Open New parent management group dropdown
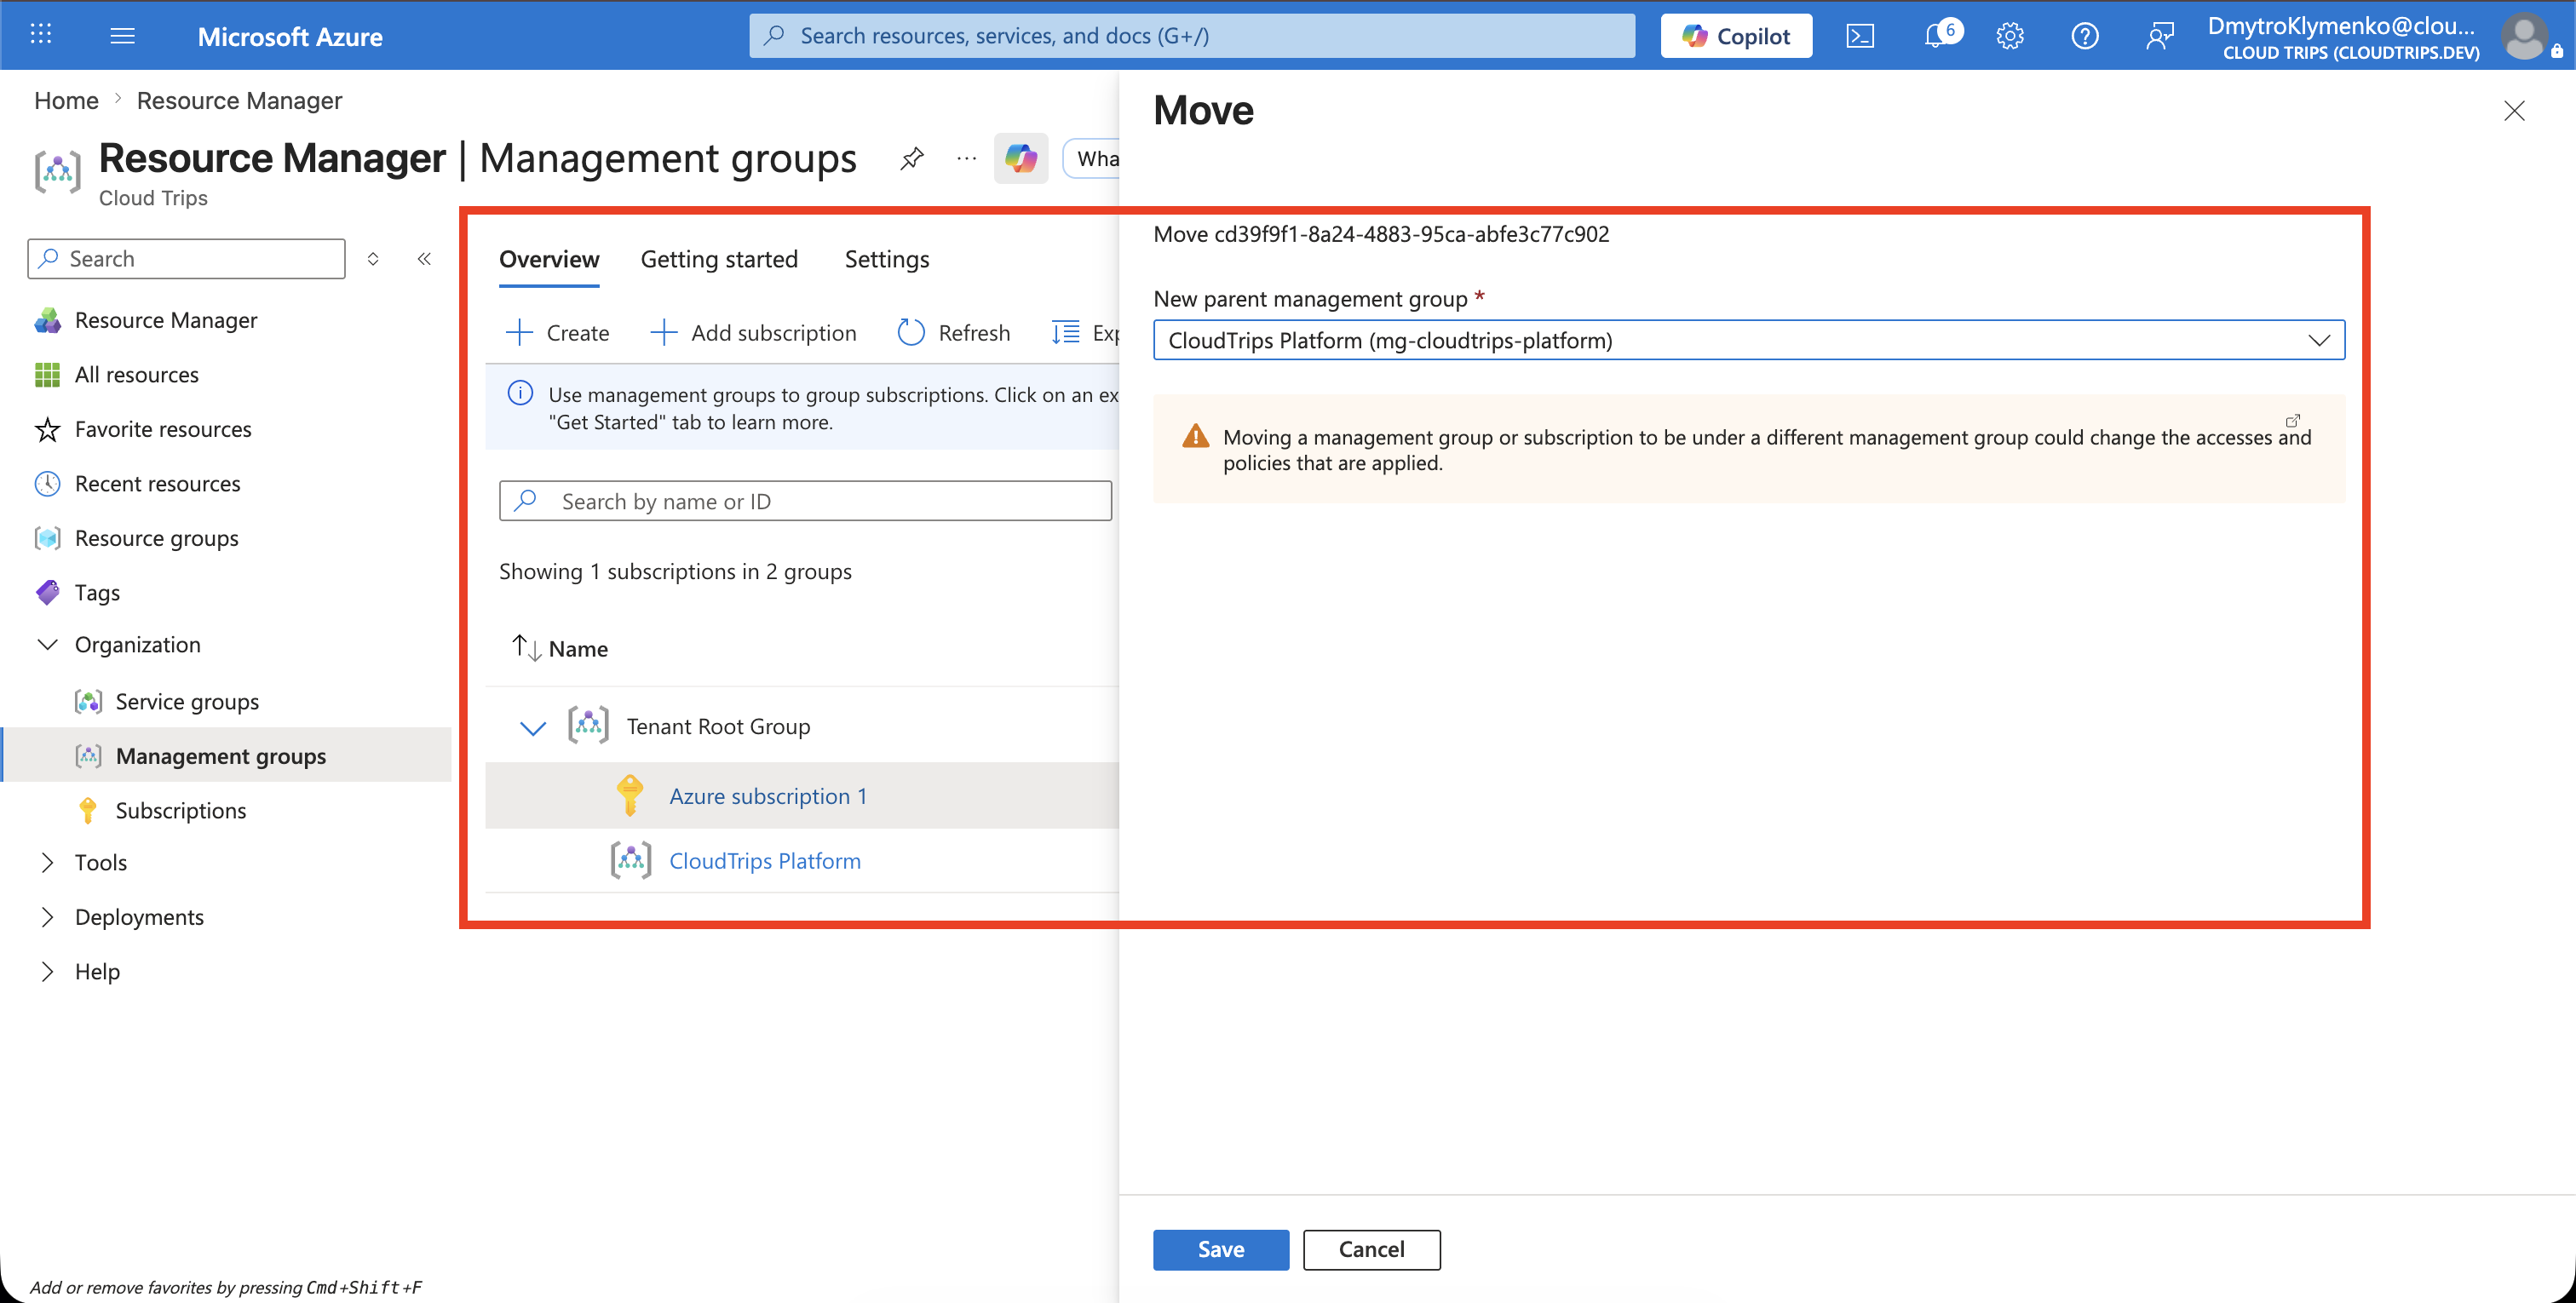 pos(1748,340)
